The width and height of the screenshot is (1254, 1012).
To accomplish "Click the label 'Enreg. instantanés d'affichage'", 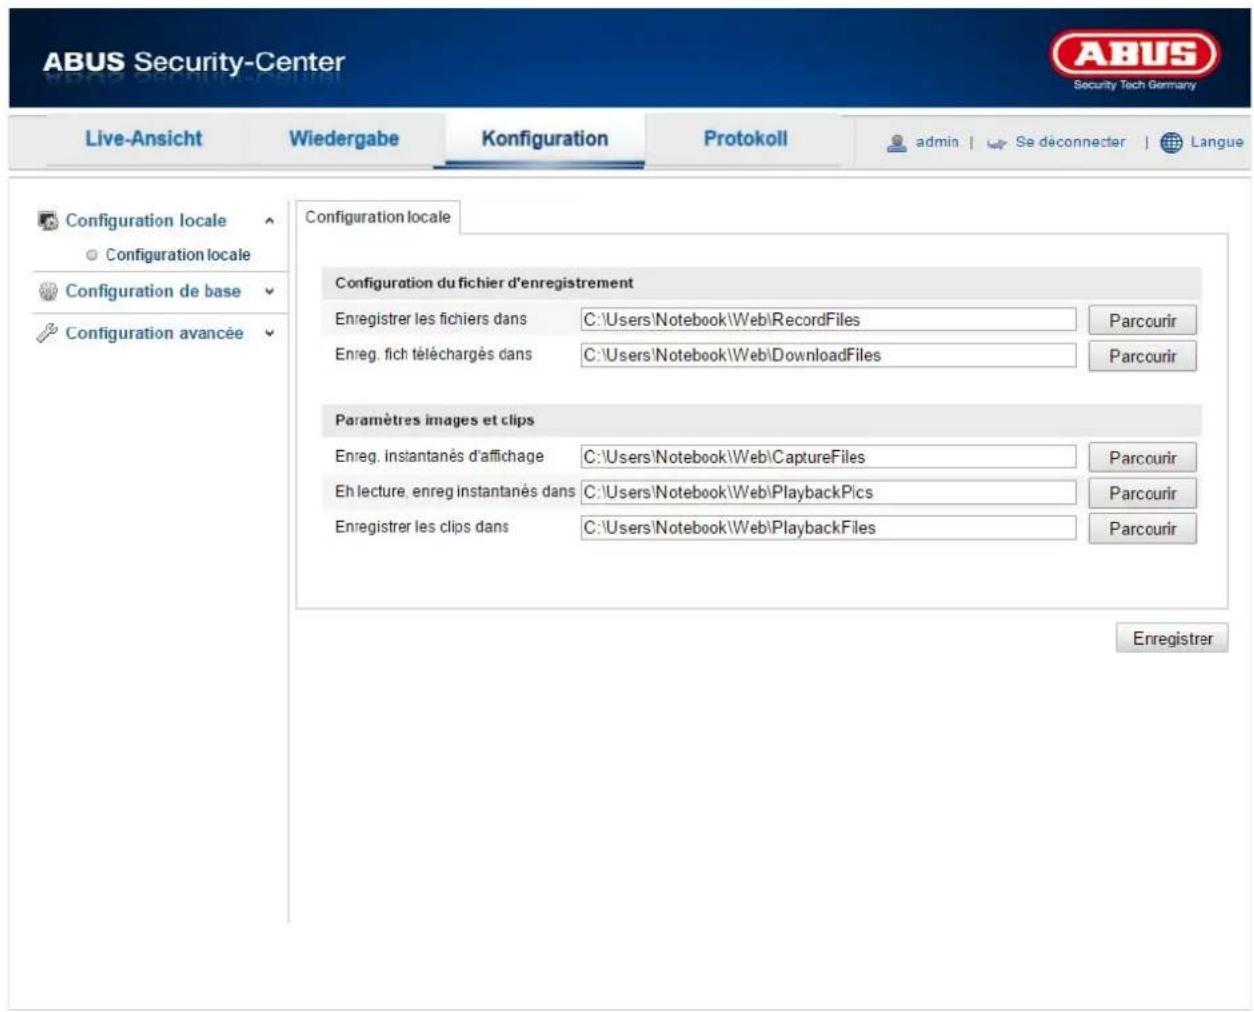I will (x=439, y=456).
